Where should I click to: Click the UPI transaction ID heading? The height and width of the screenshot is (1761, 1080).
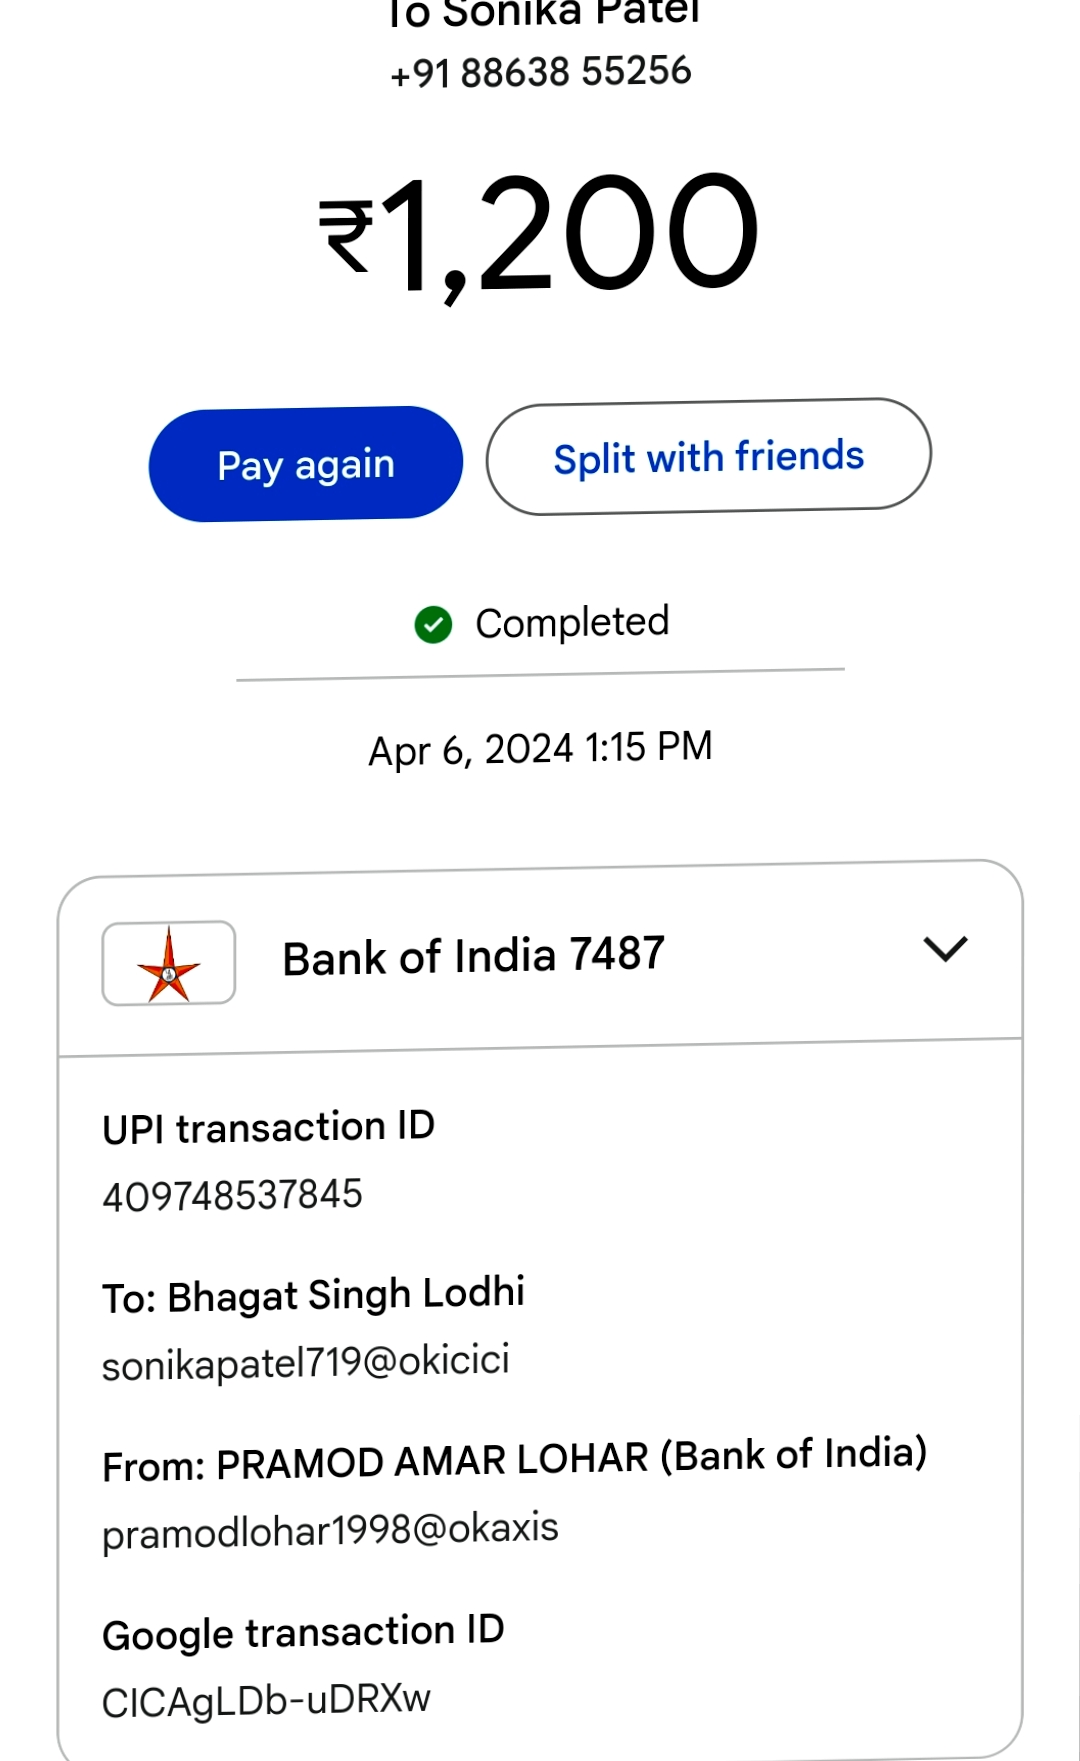pos(268,1128)
